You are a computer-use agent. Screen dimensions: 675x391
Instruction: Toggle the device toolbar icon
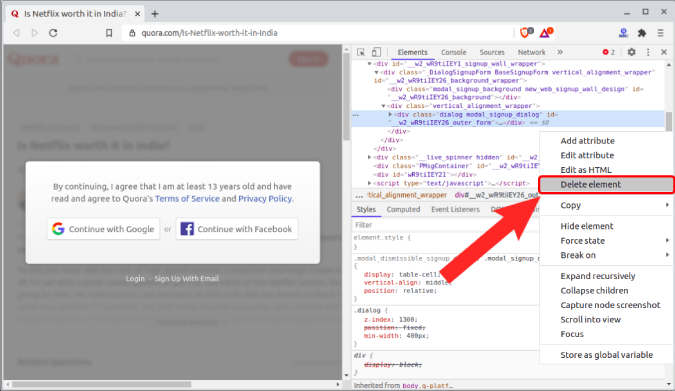pos(376,52)
